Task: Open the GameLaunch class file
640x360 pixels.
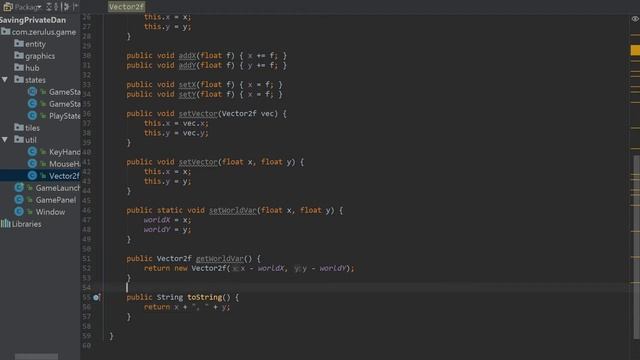Action: 58,188
